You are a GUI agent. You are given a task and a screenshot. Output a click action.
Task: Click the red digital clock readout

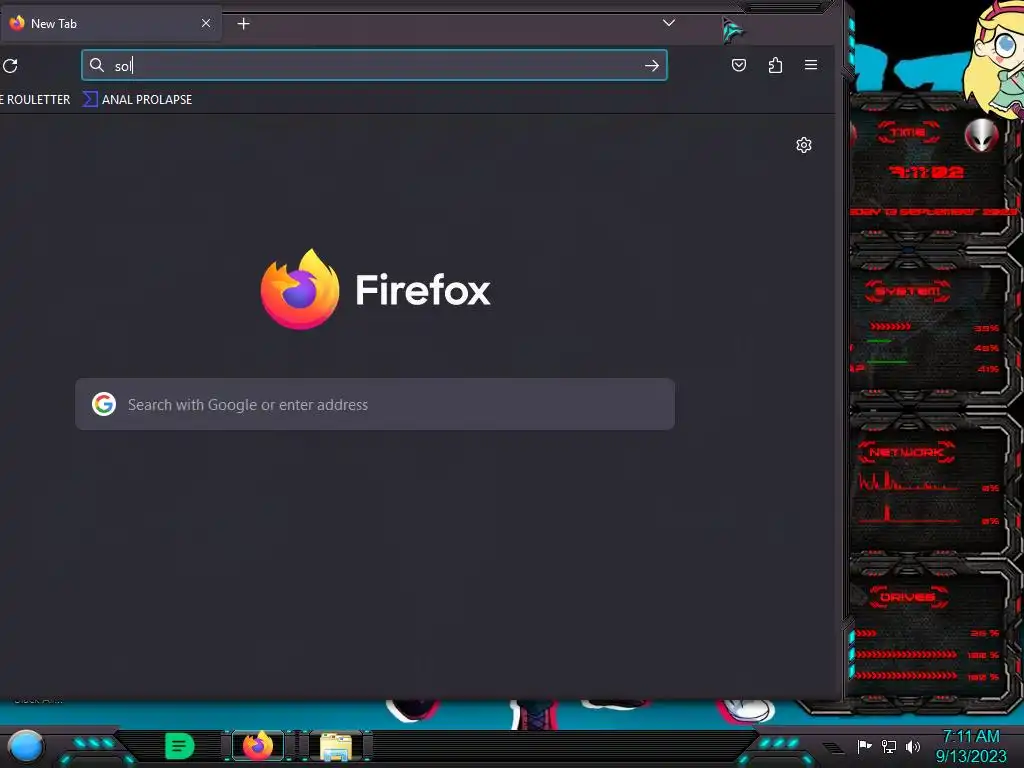[926, 172]
